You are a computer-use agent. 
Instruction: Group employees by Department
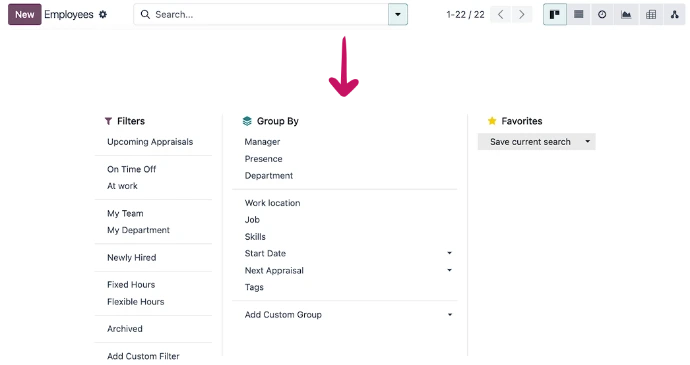point(268,176)
